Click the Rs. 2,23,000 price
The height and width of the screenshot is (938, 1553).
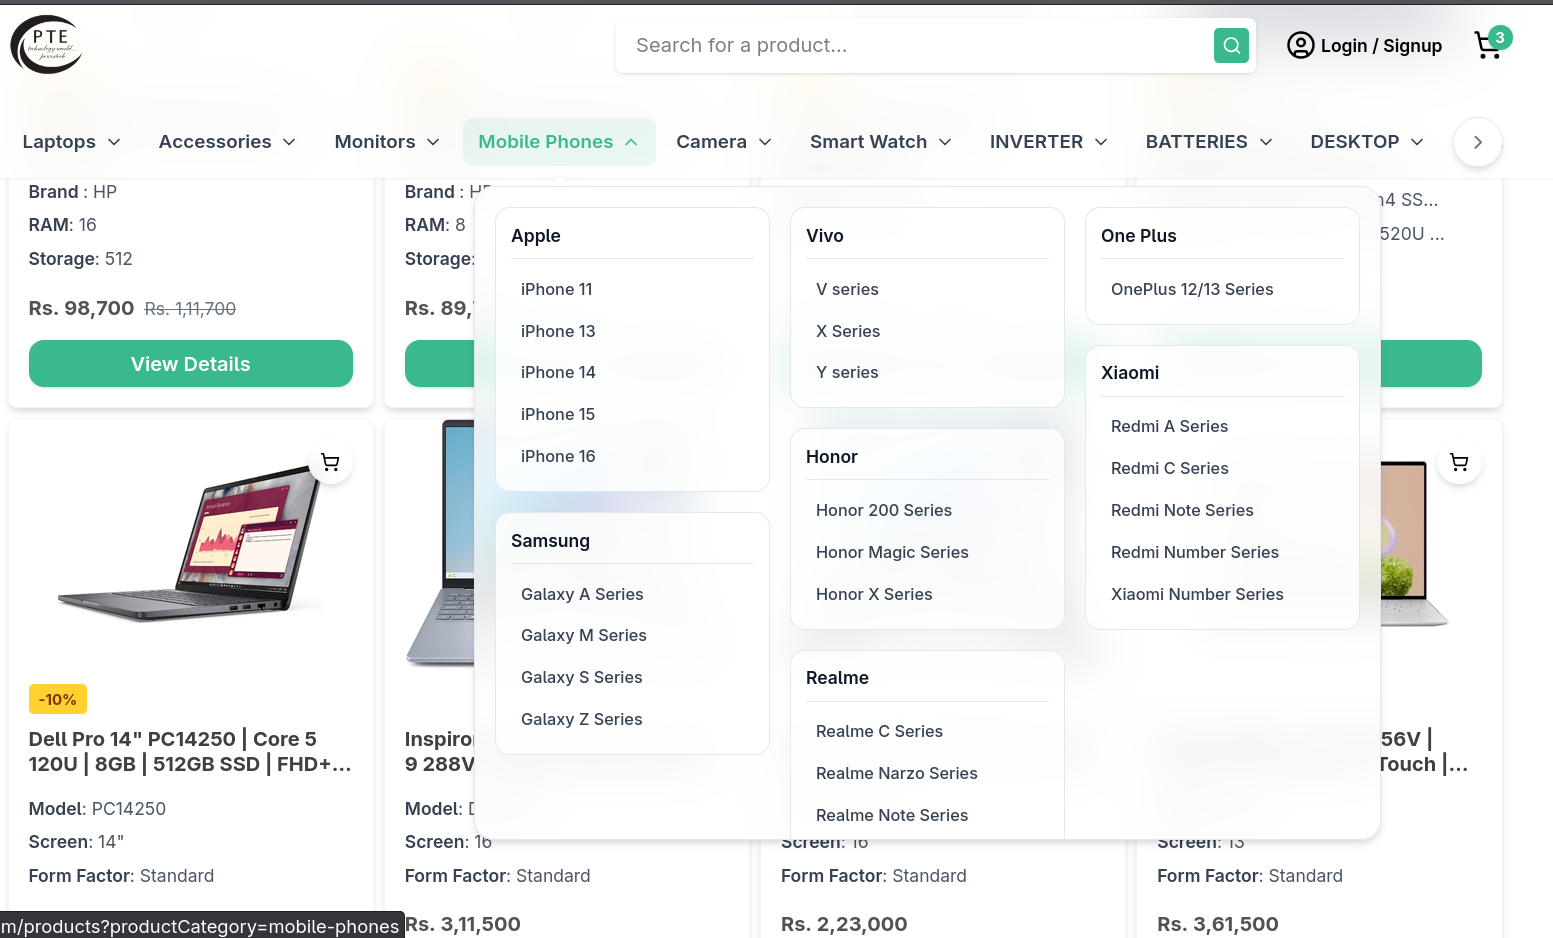point(844,924)
